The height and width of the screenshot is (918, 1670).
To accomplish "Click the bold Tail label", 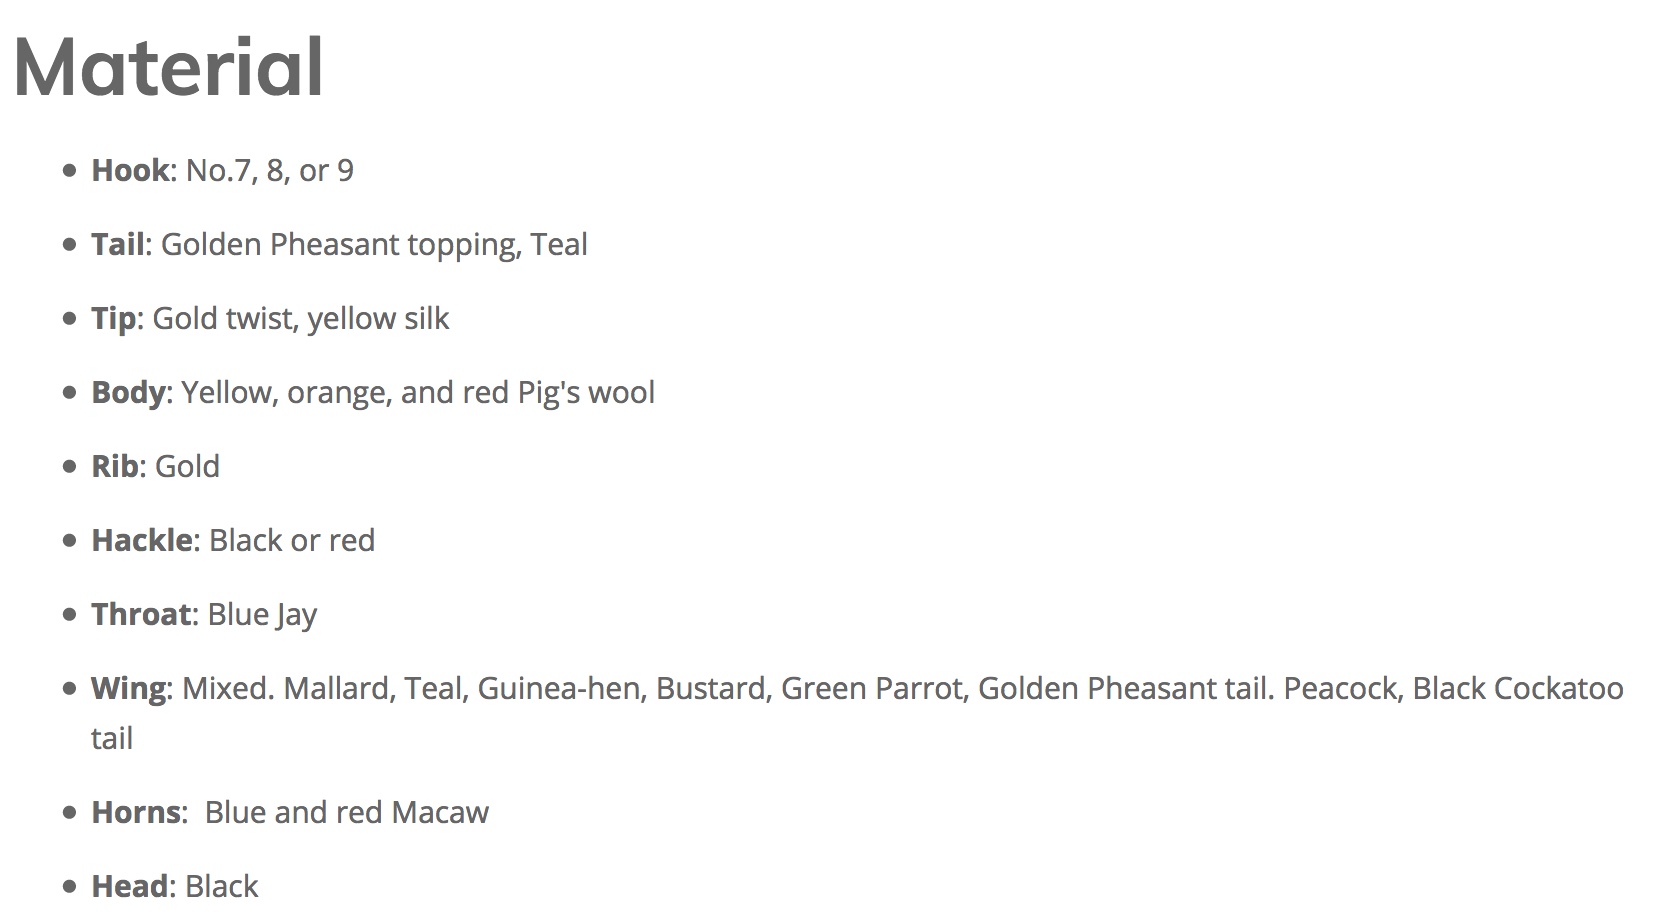I will coord(118,244).
